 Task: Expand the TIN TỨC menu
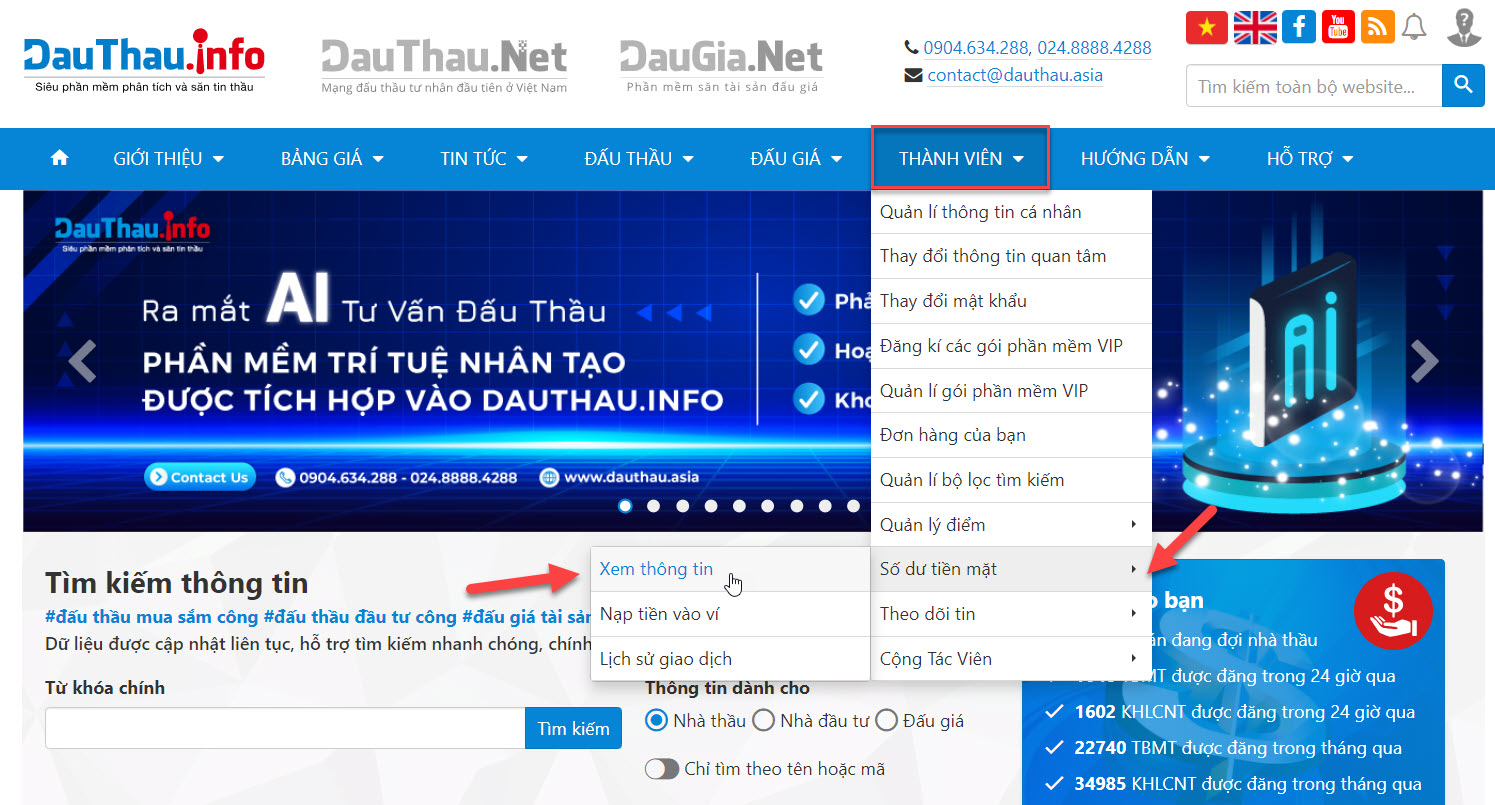pyautogui.click(x=483, y=158)
